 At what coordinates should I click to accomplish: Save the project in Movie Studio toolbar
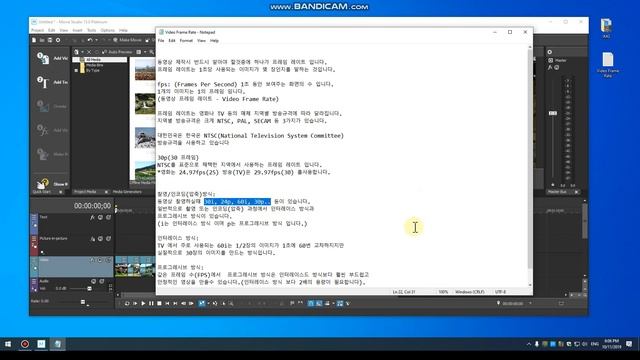50,40
